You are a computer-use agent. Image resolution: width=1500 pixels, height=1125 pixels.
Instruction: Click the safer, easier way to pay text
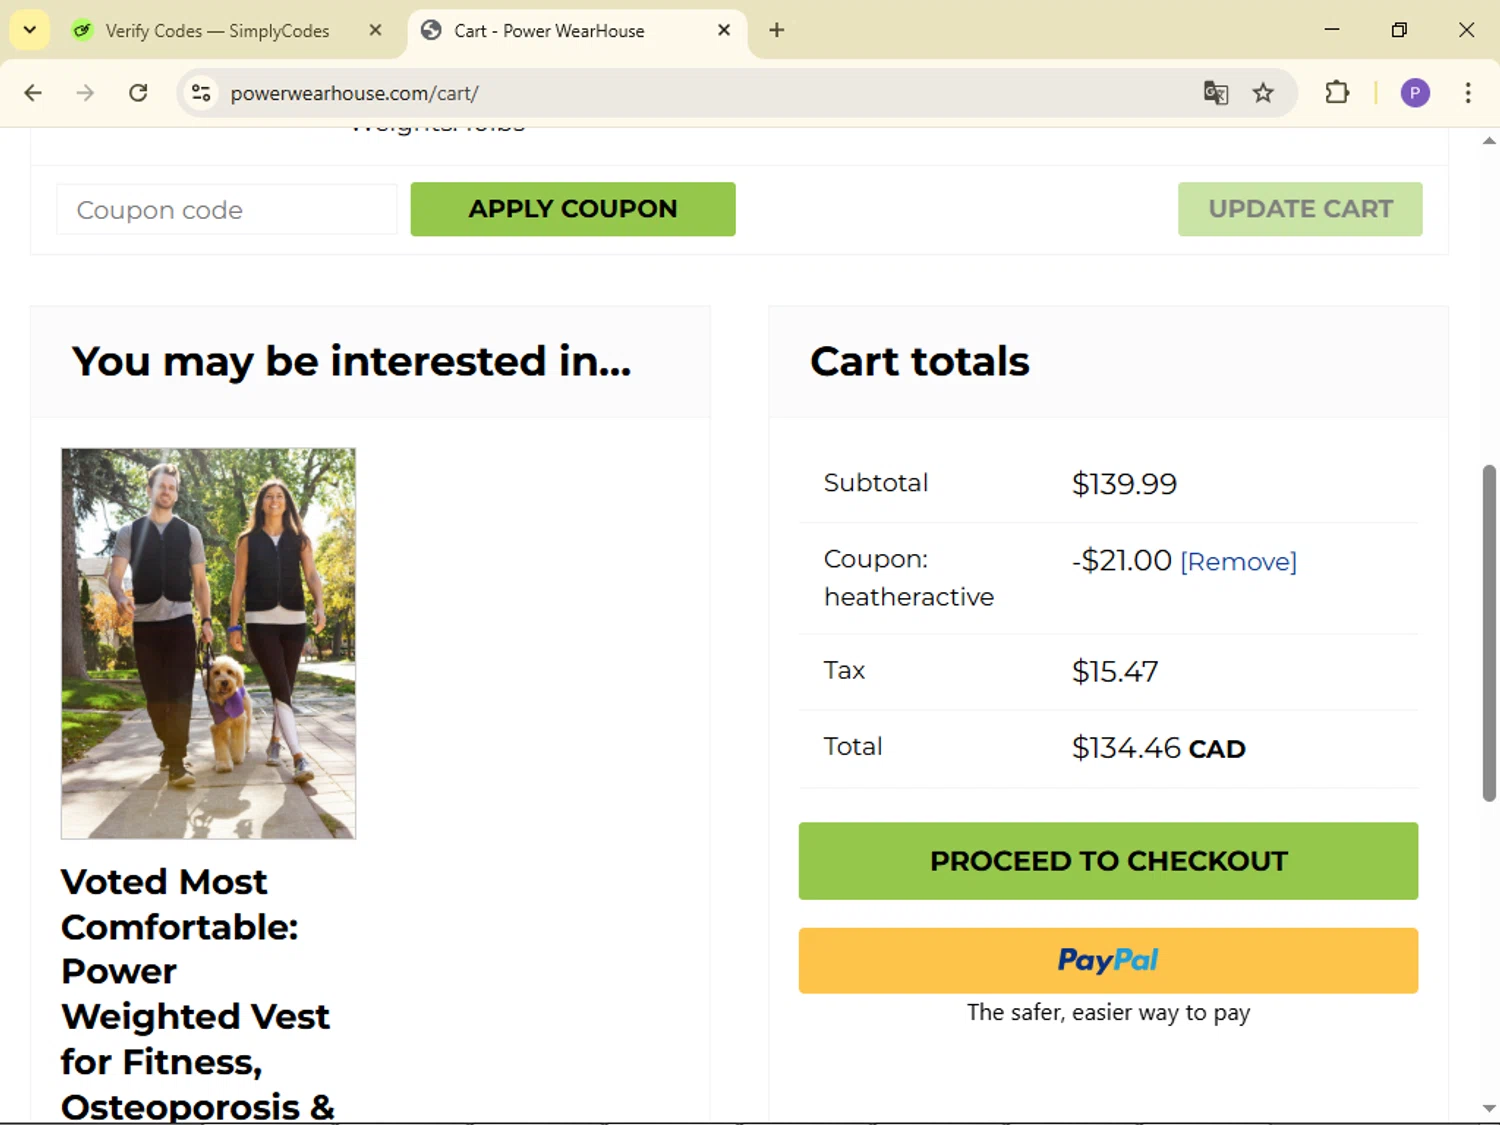coord(1108,1013)
